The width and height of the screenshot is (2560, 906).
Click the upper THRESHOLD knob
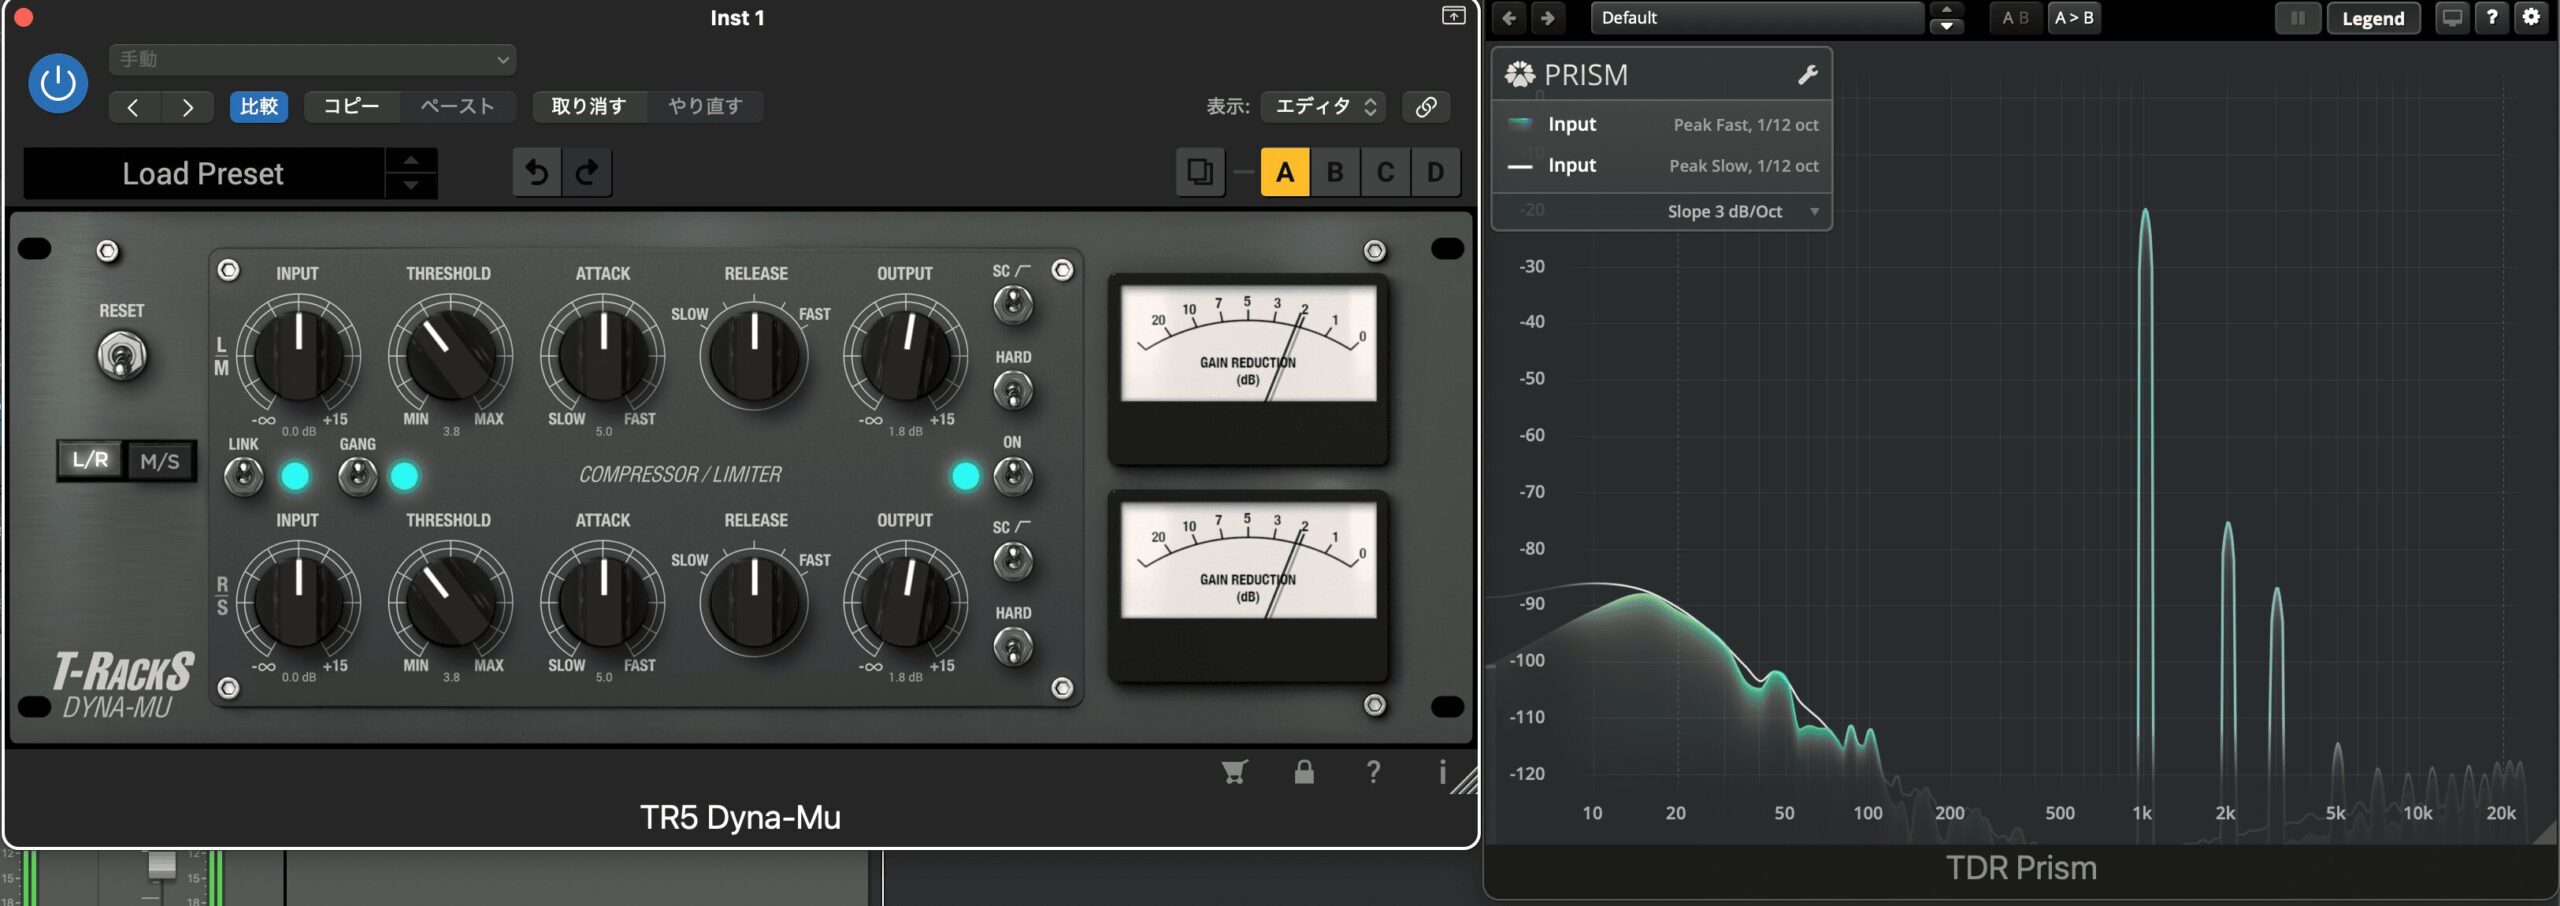point(450,355)
